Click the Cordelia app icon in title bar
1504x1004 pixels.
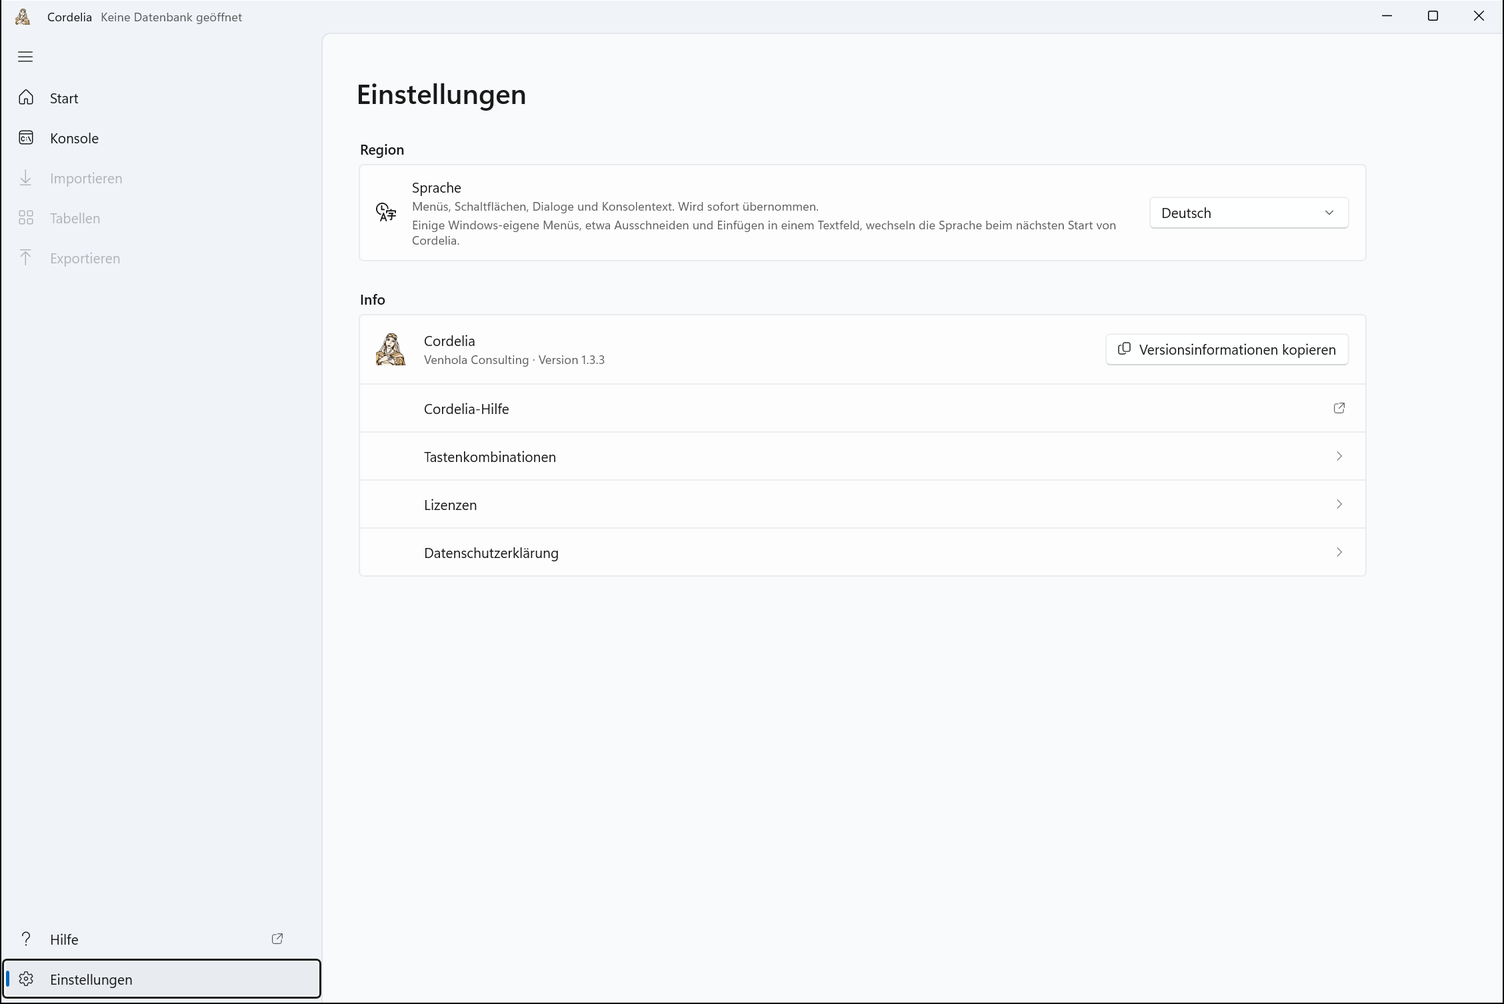click(23, 16)
